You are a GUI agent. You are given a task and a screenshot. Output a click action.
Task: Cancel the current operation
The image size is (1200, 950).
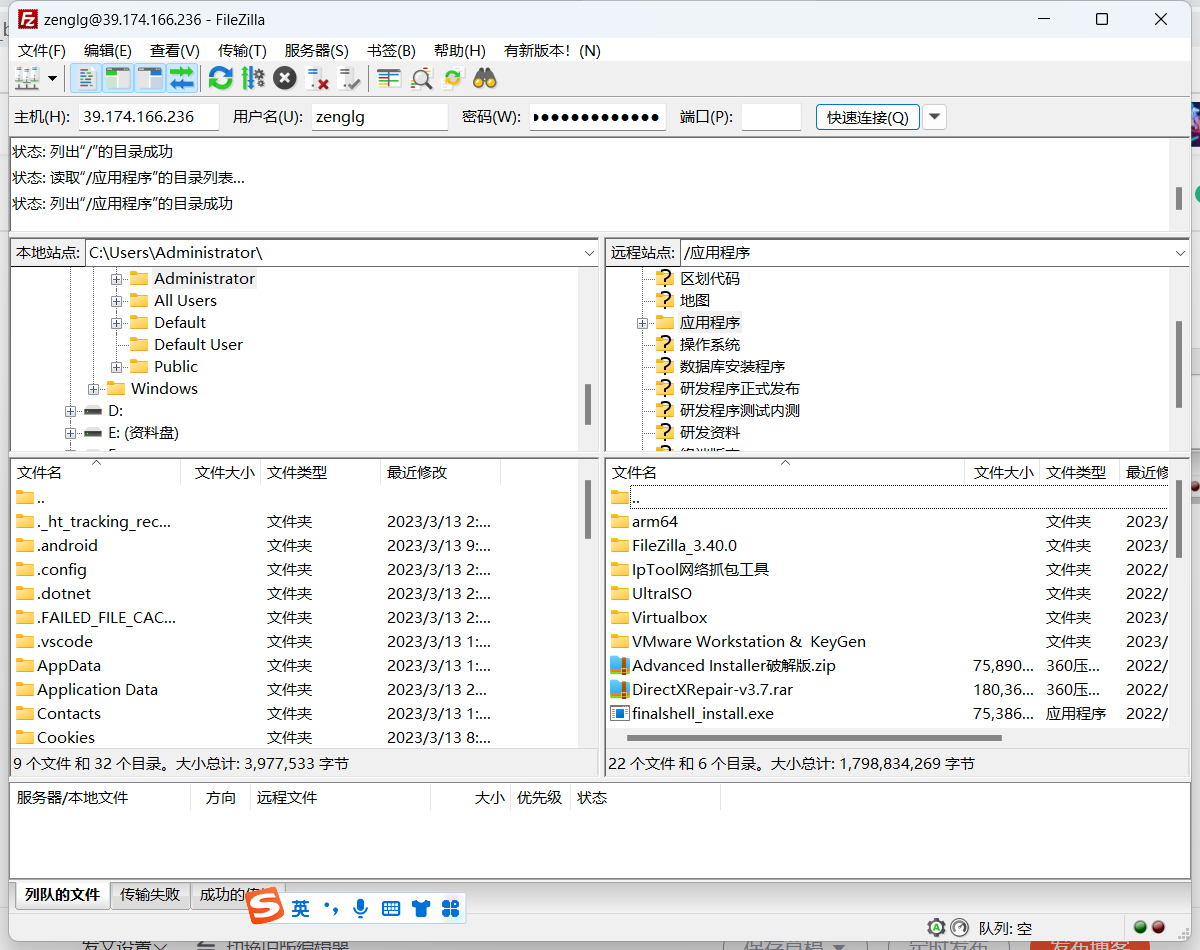pyautogui.click(x=284, y=77)
